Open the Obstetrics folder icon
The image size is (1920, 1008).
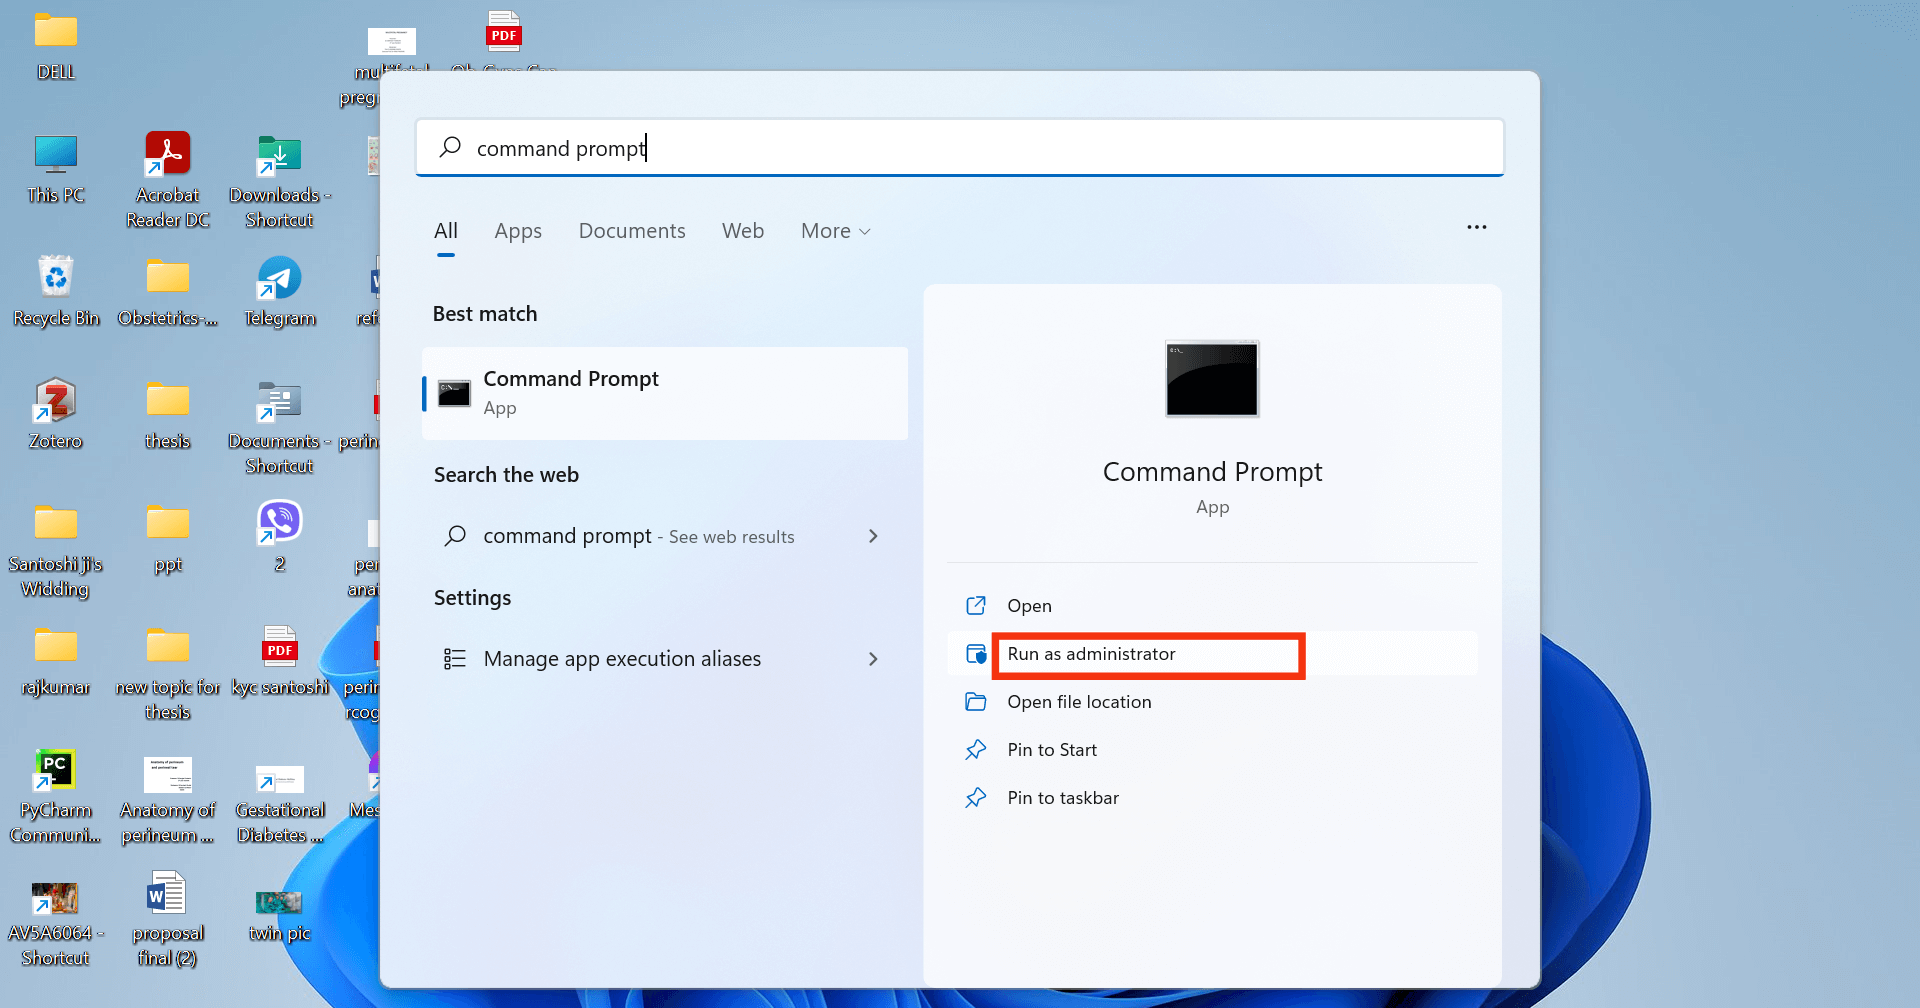click(168, 291)
